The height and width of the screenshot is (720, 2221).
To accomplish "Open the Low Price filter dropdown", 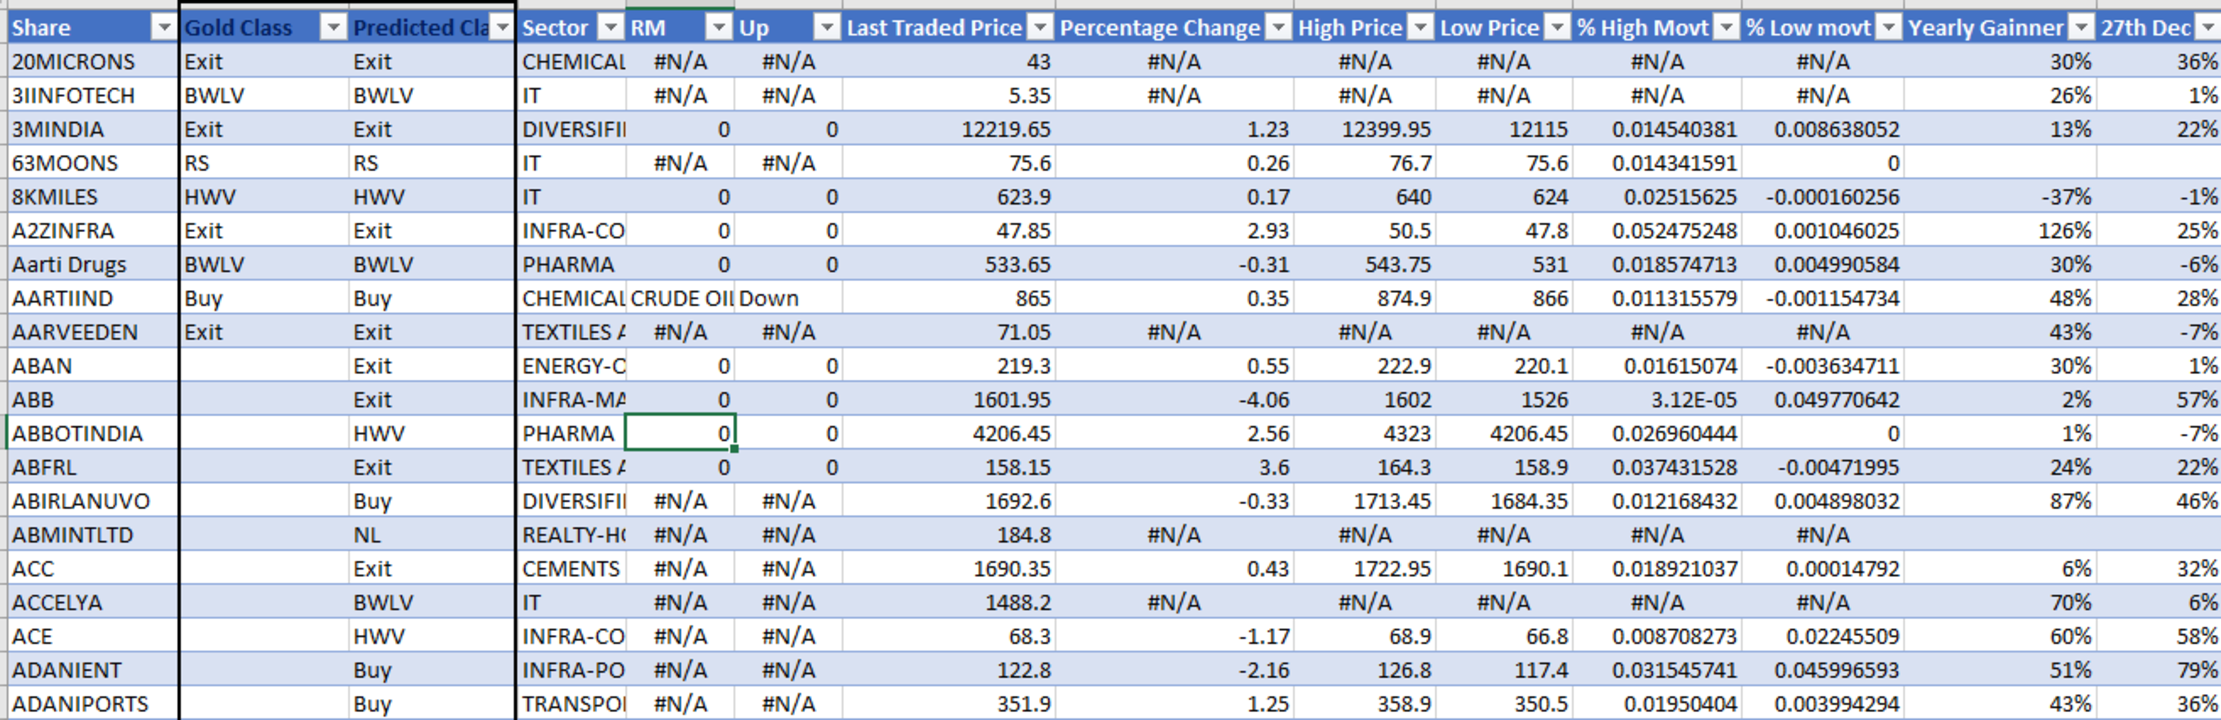I will pyautogui.click(x=1557, y=28).
